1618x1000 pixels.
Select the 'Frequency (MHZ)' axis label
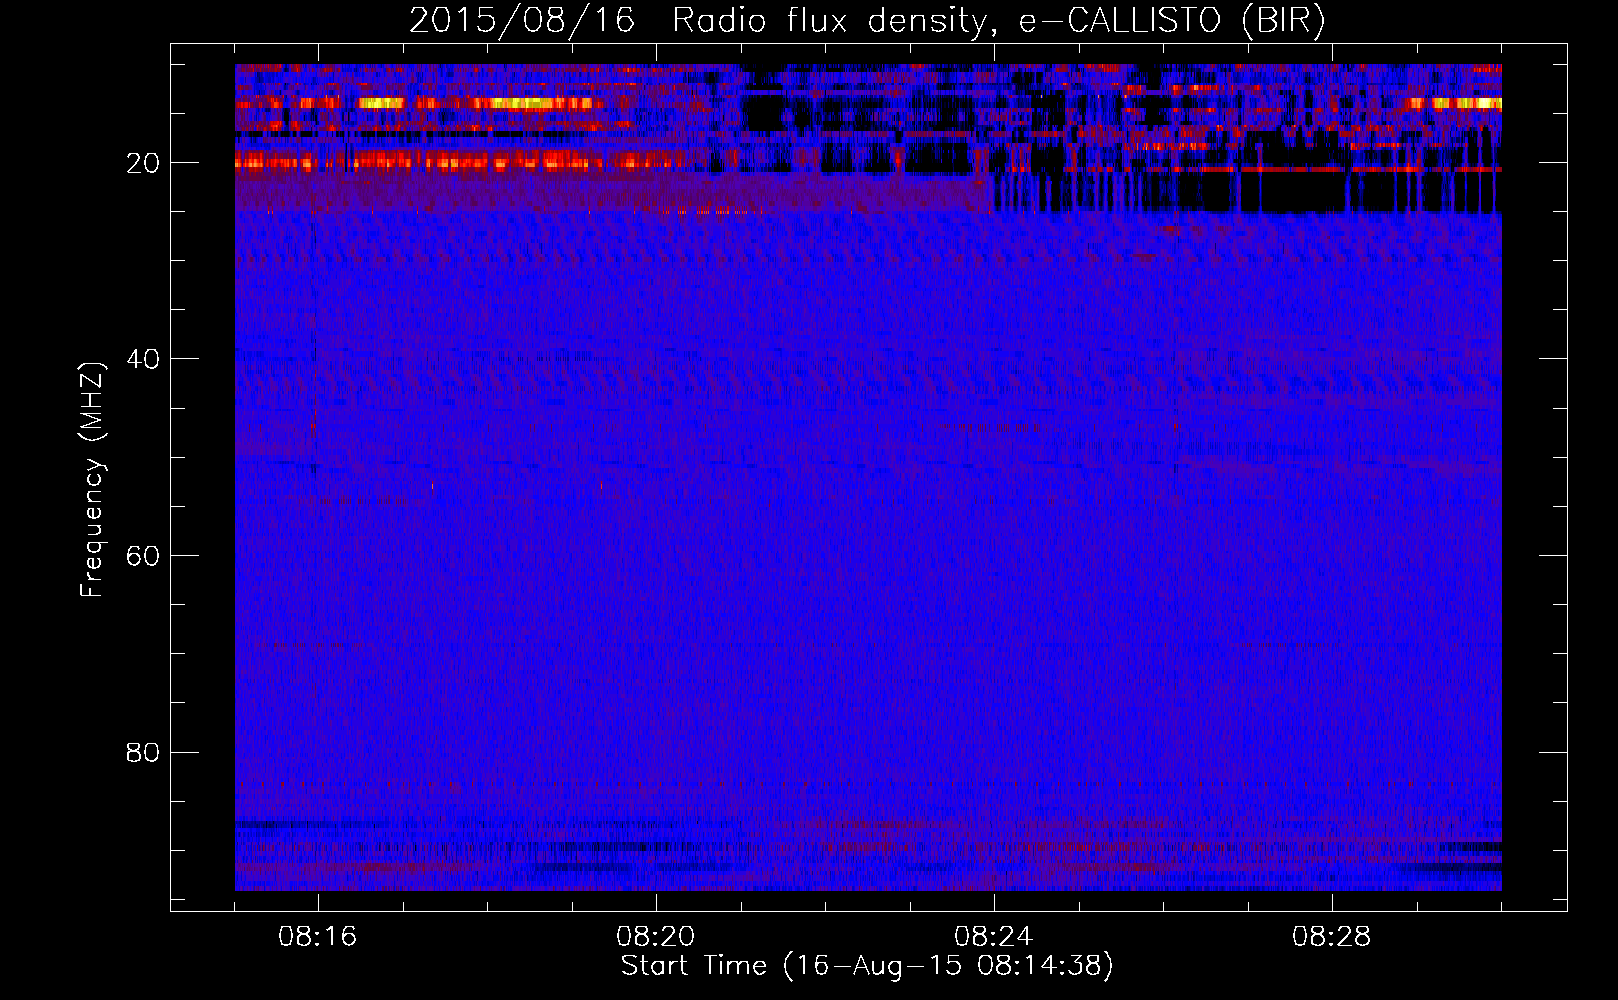(92, 480)
